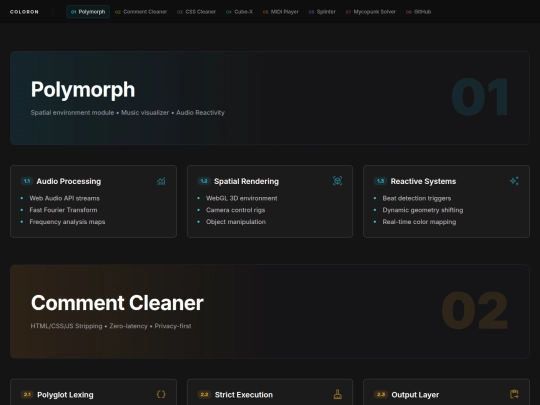Viewport: 540px width, 405px height.
Task: Open the Comment Cleaner nav tab
Action: tap(141, 12)
